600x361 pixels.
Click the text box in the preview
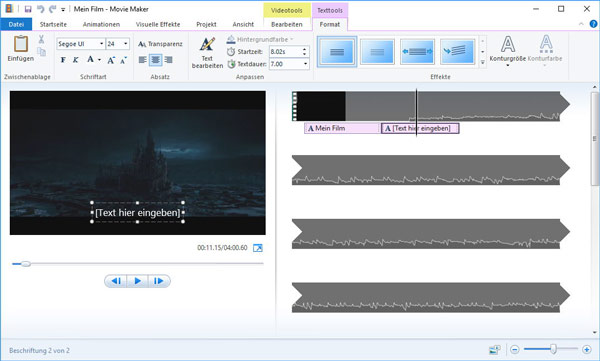tap(137, 212)
